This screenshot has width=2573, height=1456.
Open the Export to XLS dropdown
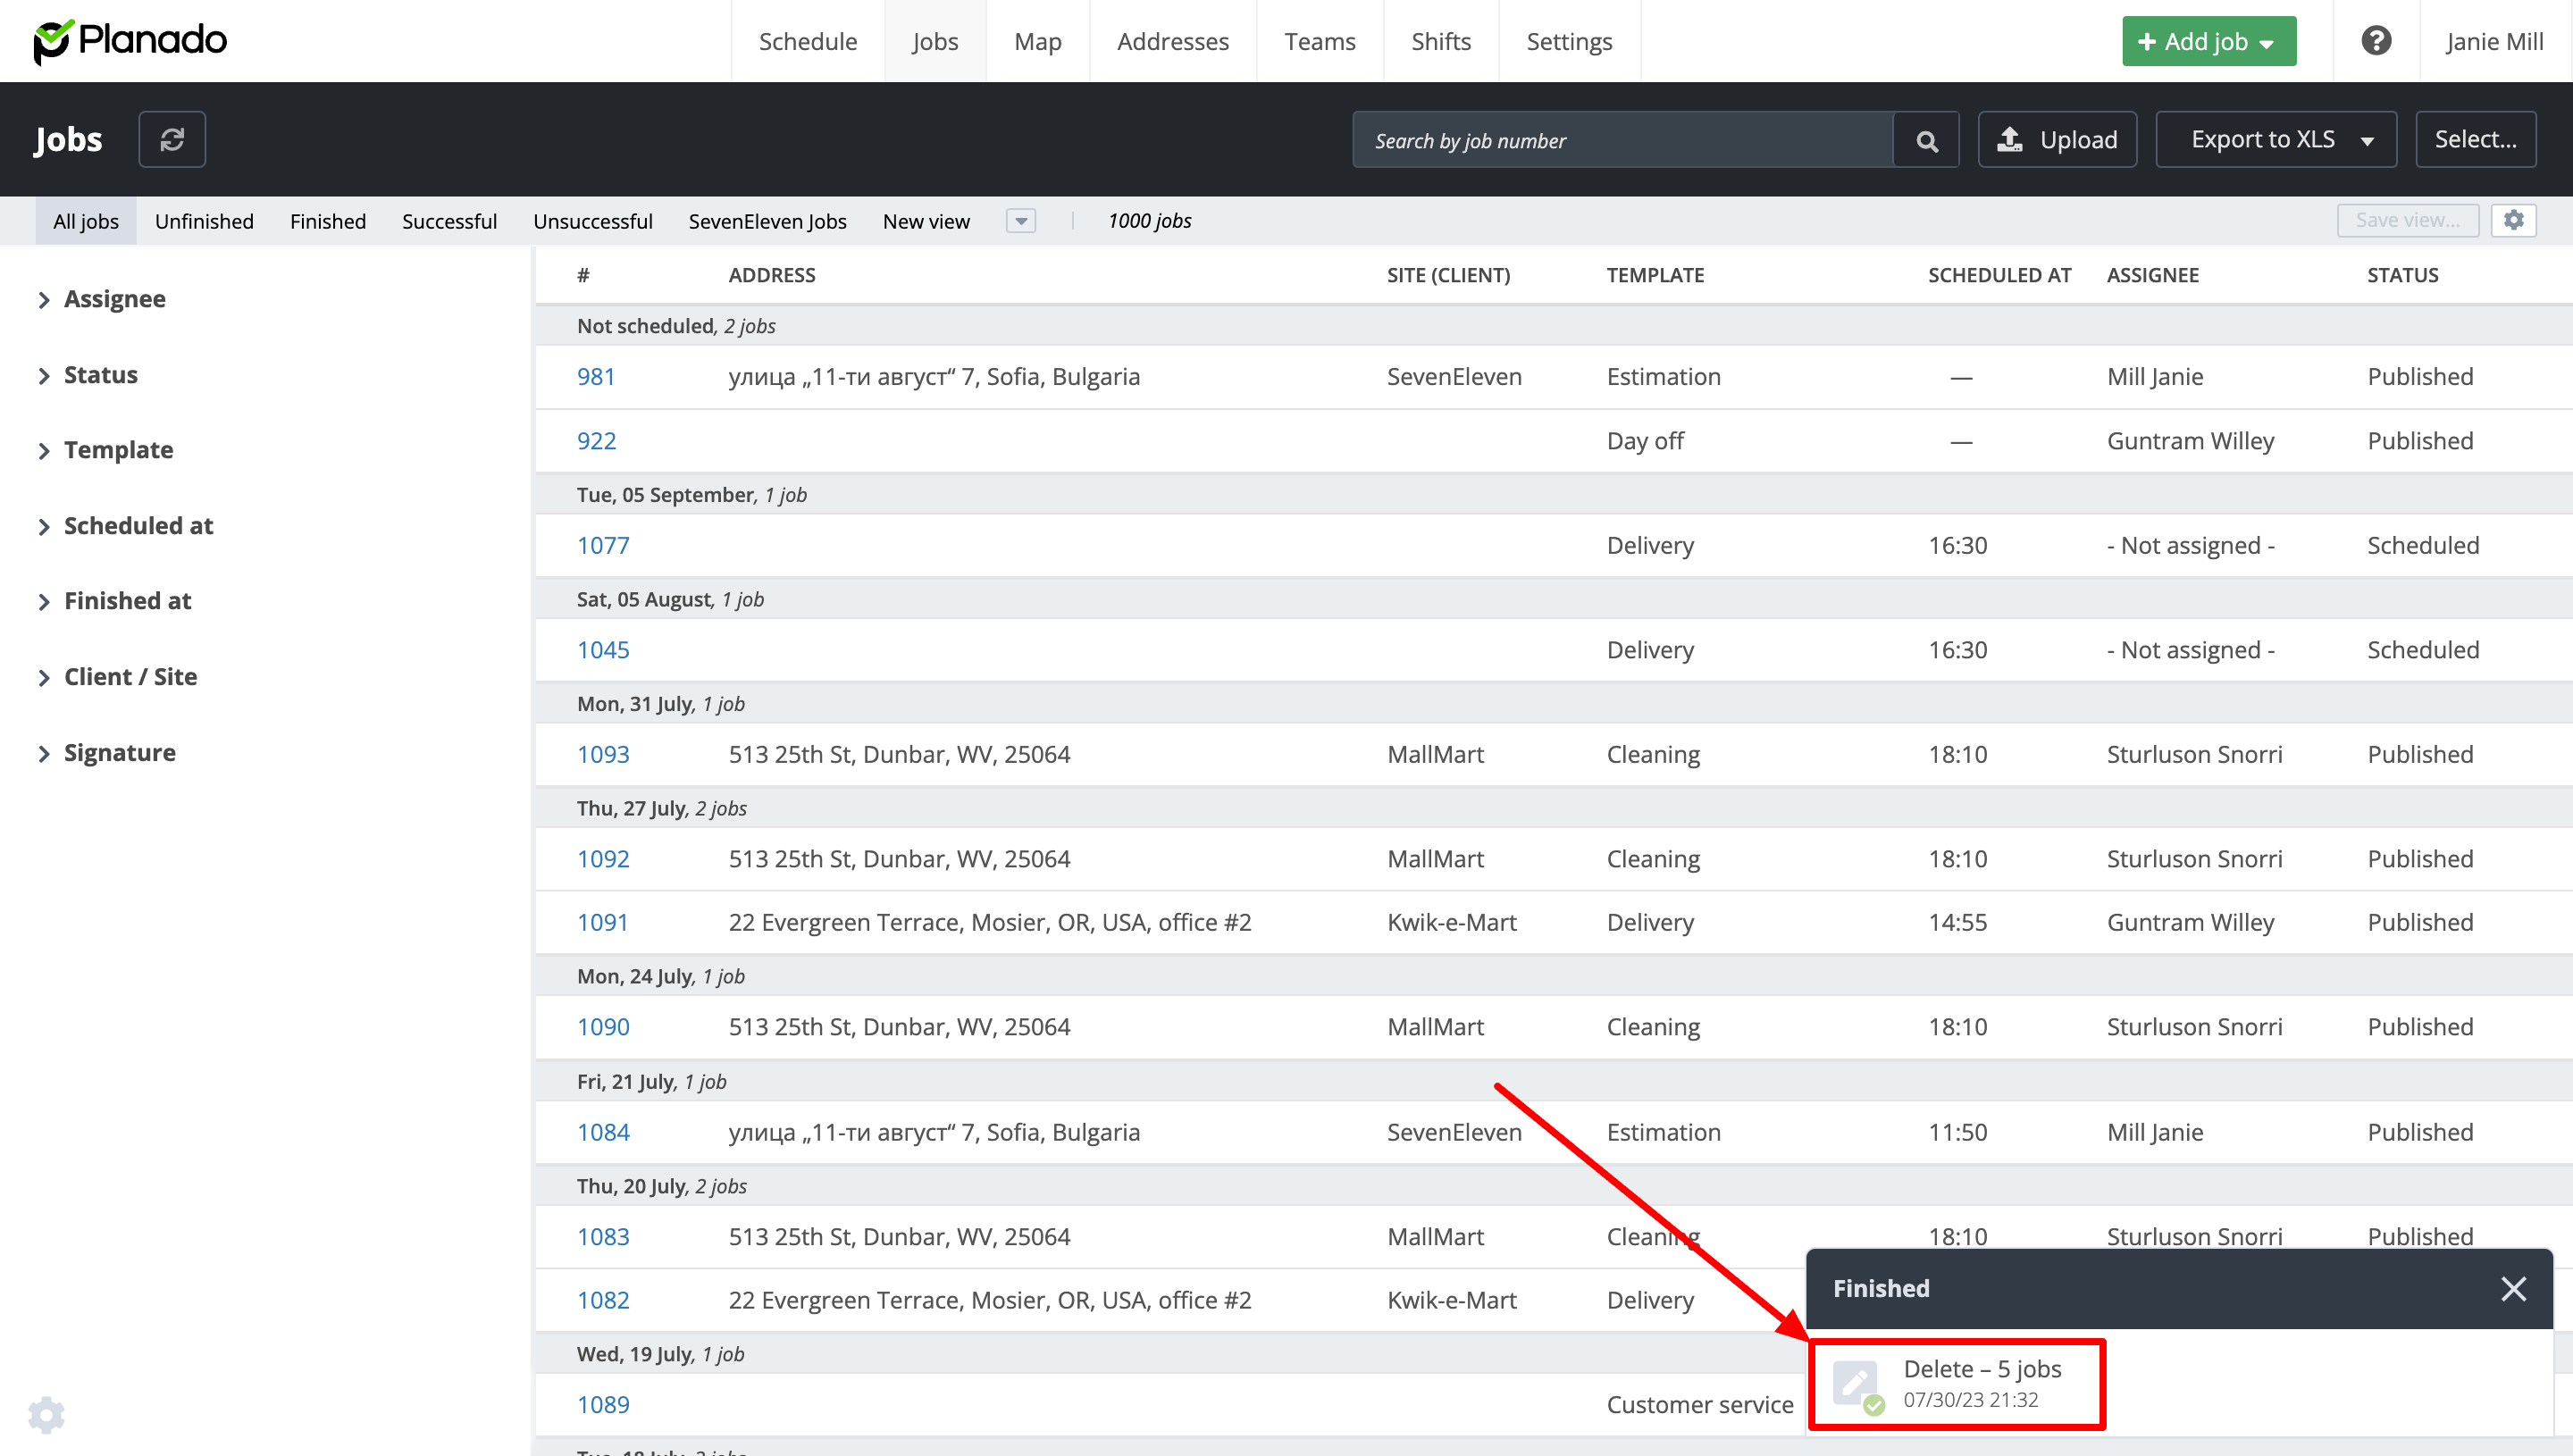[x=2276, y=140]
